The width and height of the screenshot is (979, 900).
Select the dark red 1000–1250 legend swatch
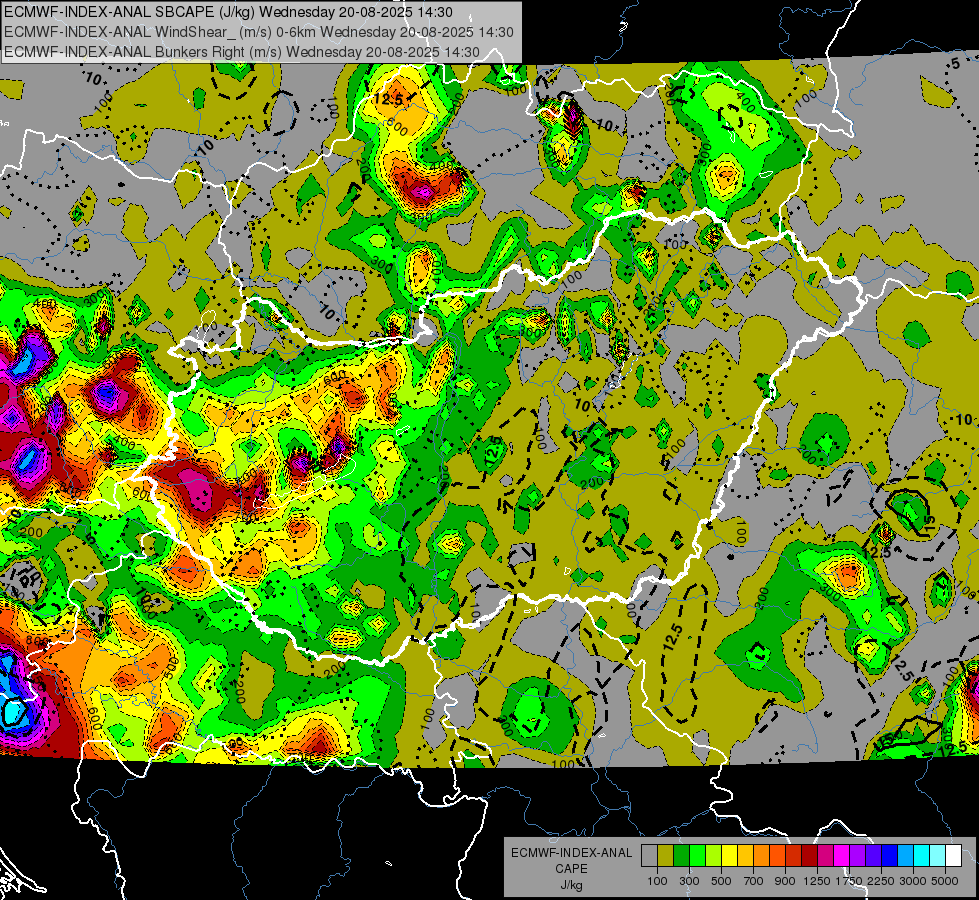coord(810,856)
